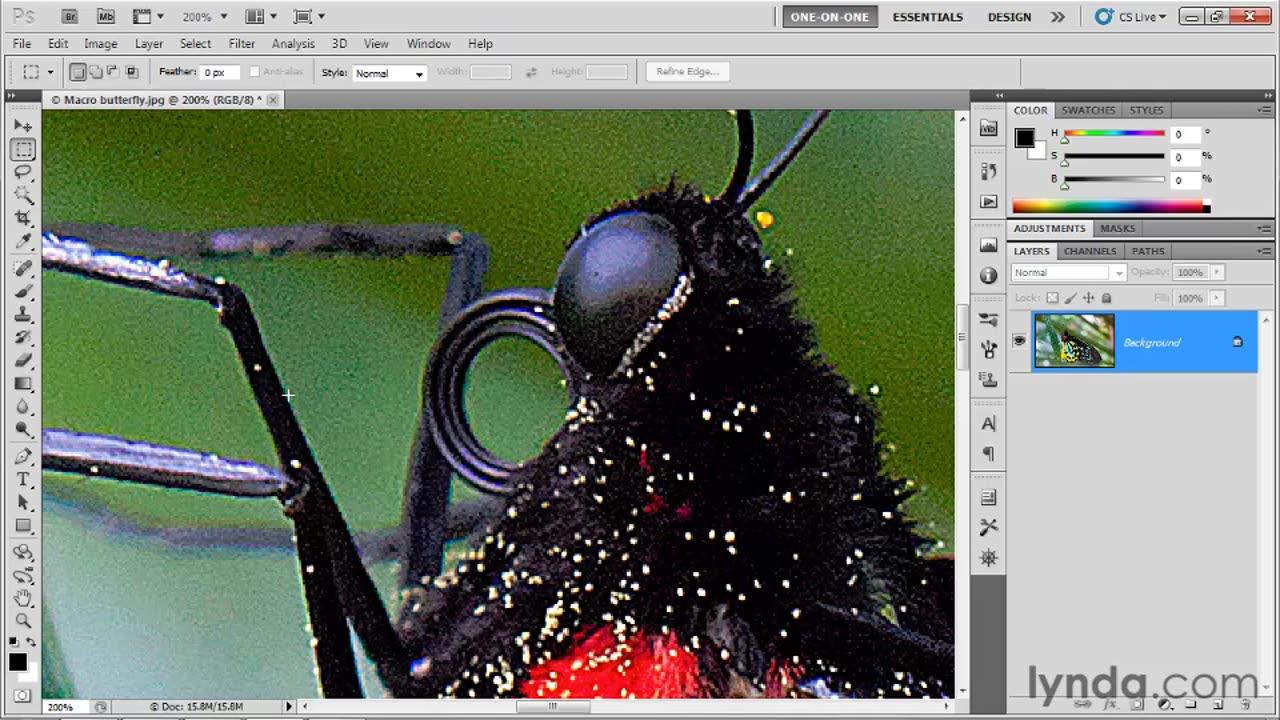Viewport: 1280px width, 720px height.
Task: Select the 3D Object Rotate tool
Action: tap(23, 553)
